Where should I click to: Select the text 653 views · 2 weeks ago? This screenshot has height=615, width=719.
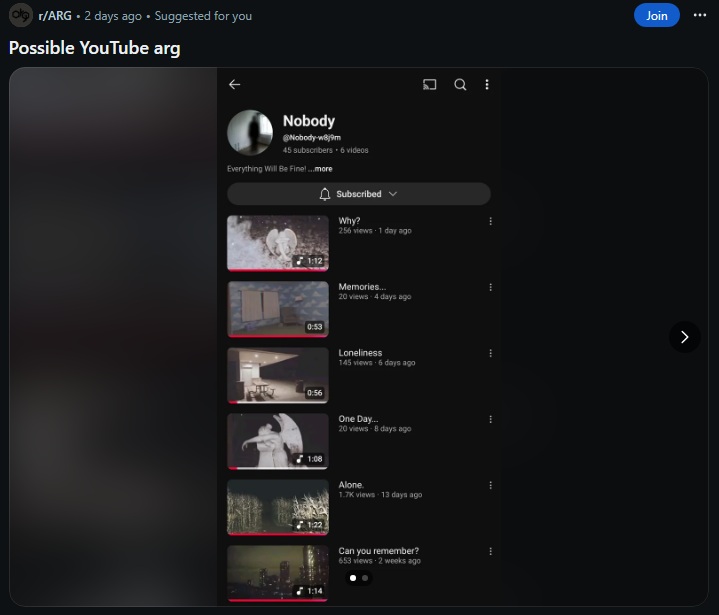(380, 561)
